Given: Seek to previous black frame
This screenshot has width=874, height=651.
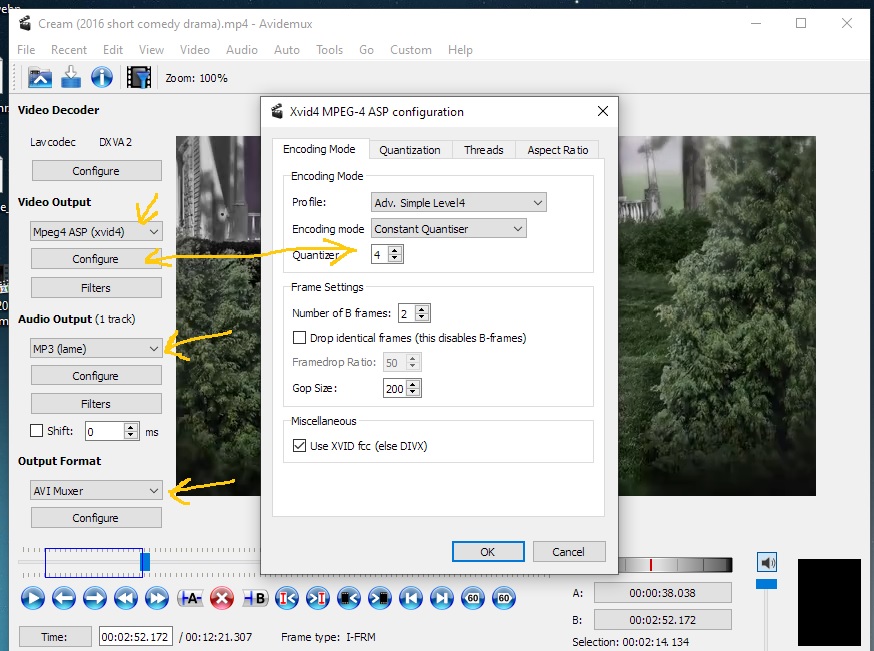Looking at the screenshot, I should click(349, 599).
